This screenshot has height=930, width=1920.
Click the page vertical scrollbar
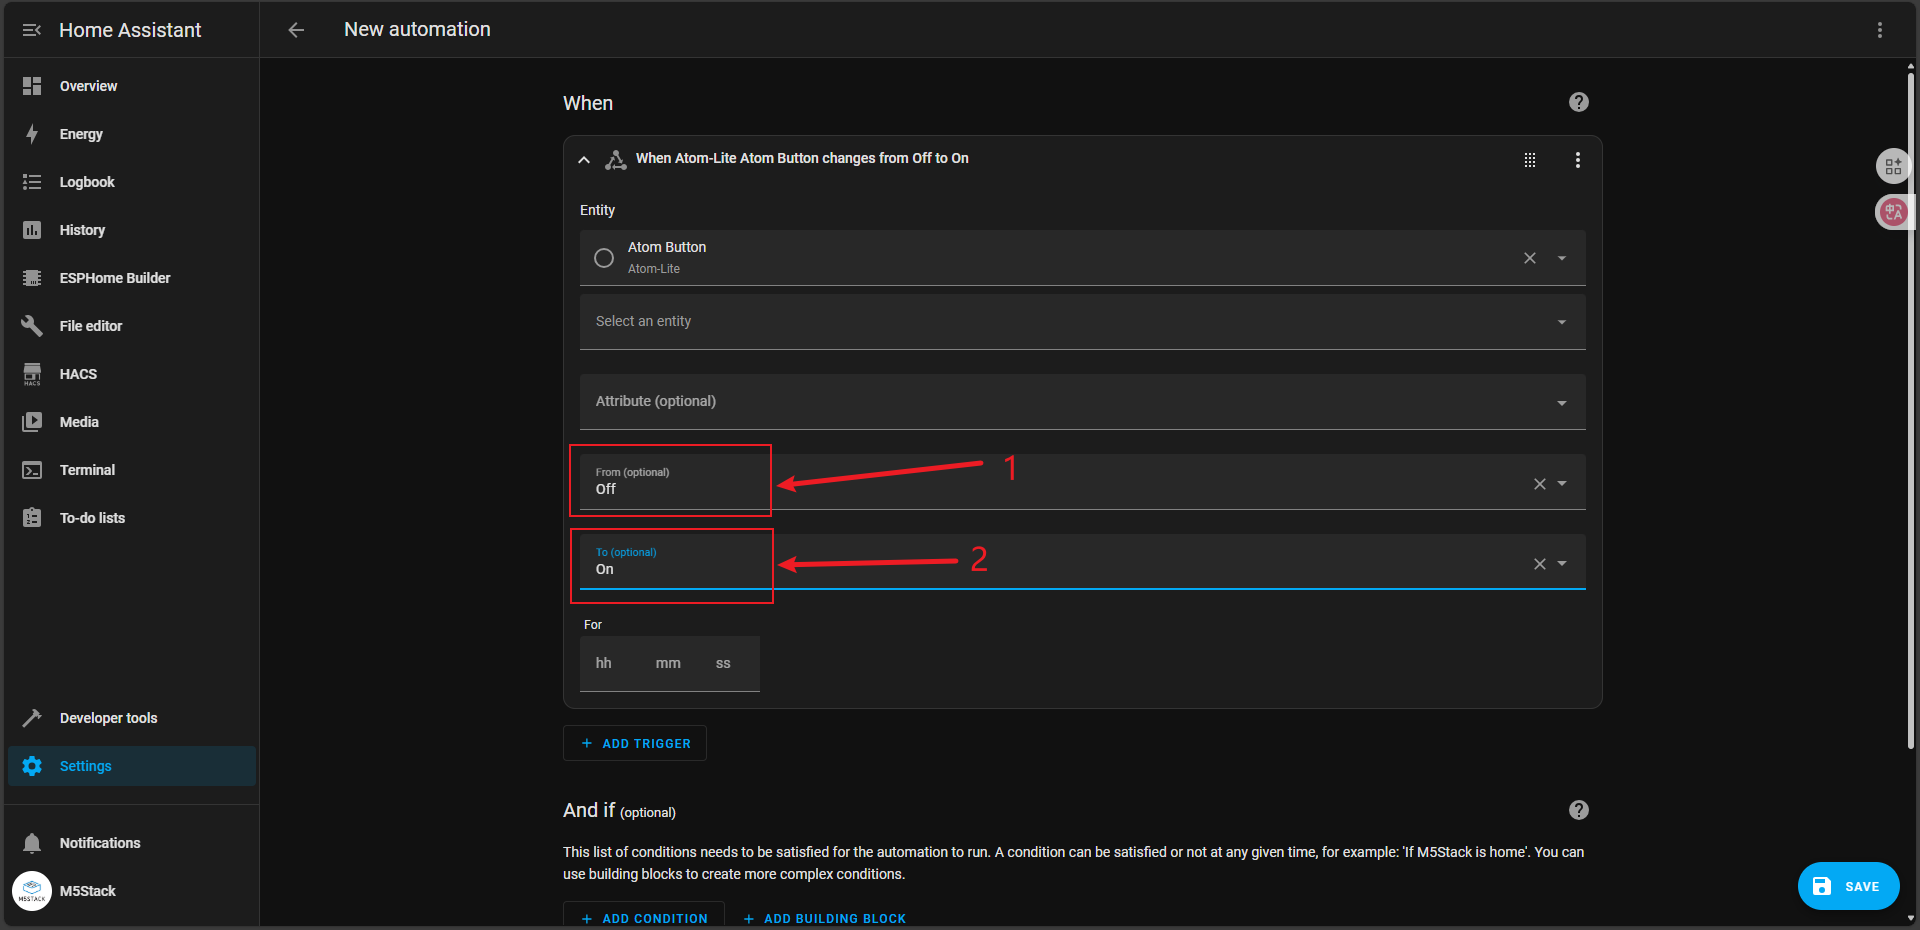(1911, 410)
